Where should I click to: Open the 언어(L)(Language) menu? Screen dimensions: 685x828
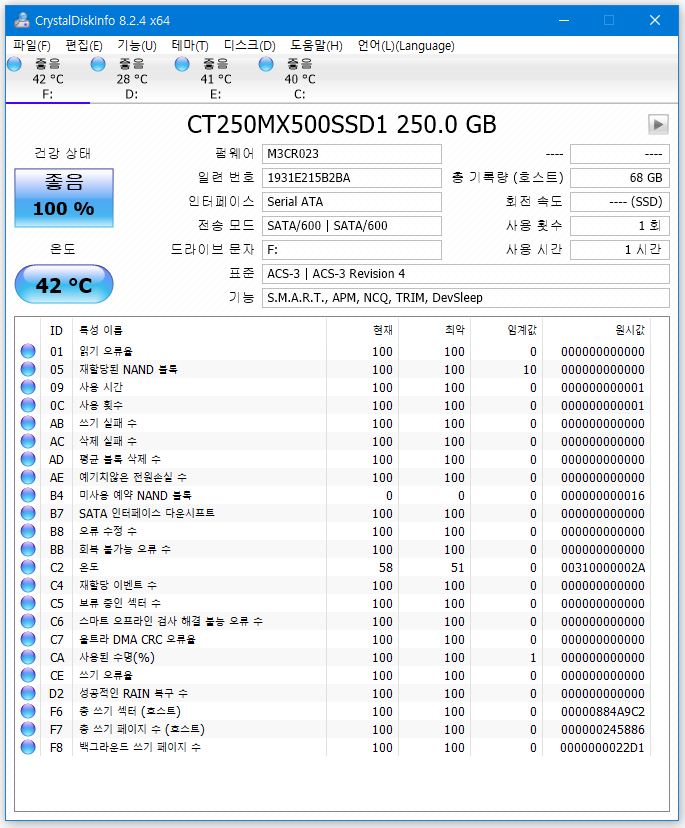406,46
